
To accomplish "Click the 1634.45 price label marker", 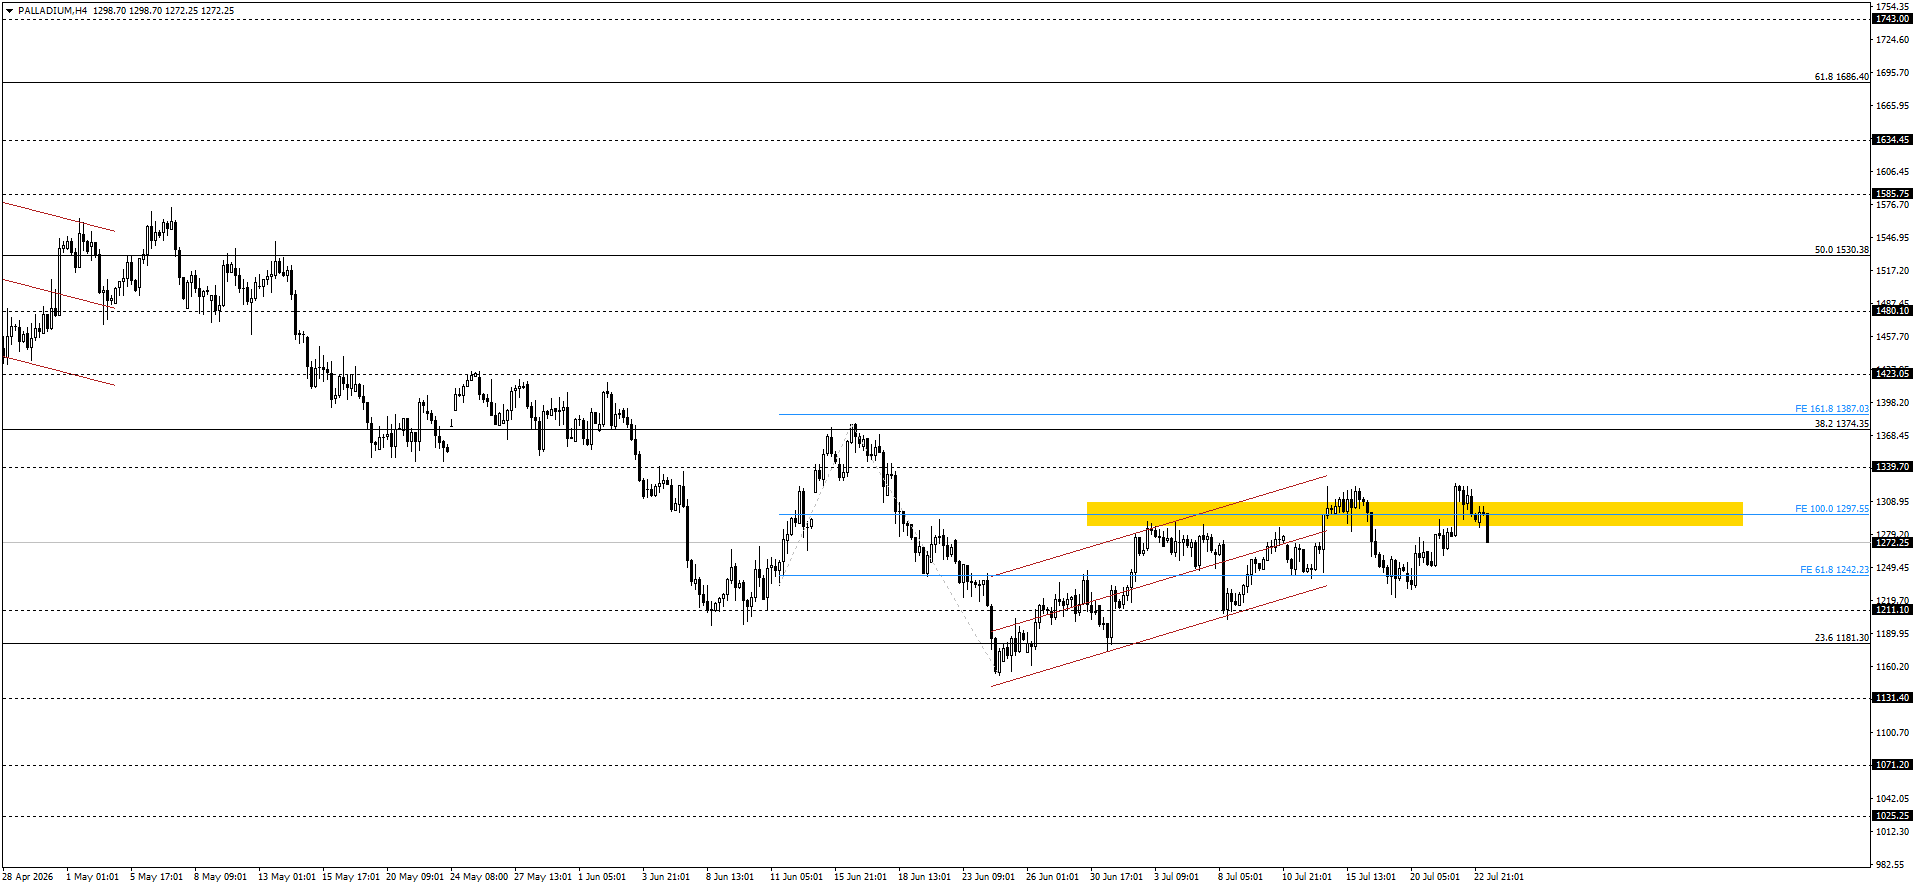I will coord(1892,140).
